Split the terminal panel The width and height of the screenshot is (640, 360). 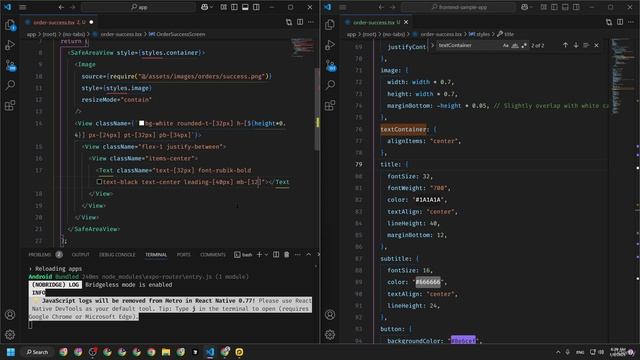(x=276, y=254)
